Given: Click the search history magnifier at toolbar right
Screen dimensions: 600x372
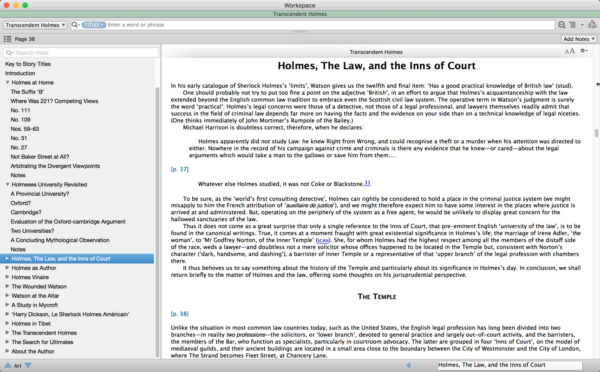Looking at the screenshot, I should pyautogui.click(x=561, y=25).
